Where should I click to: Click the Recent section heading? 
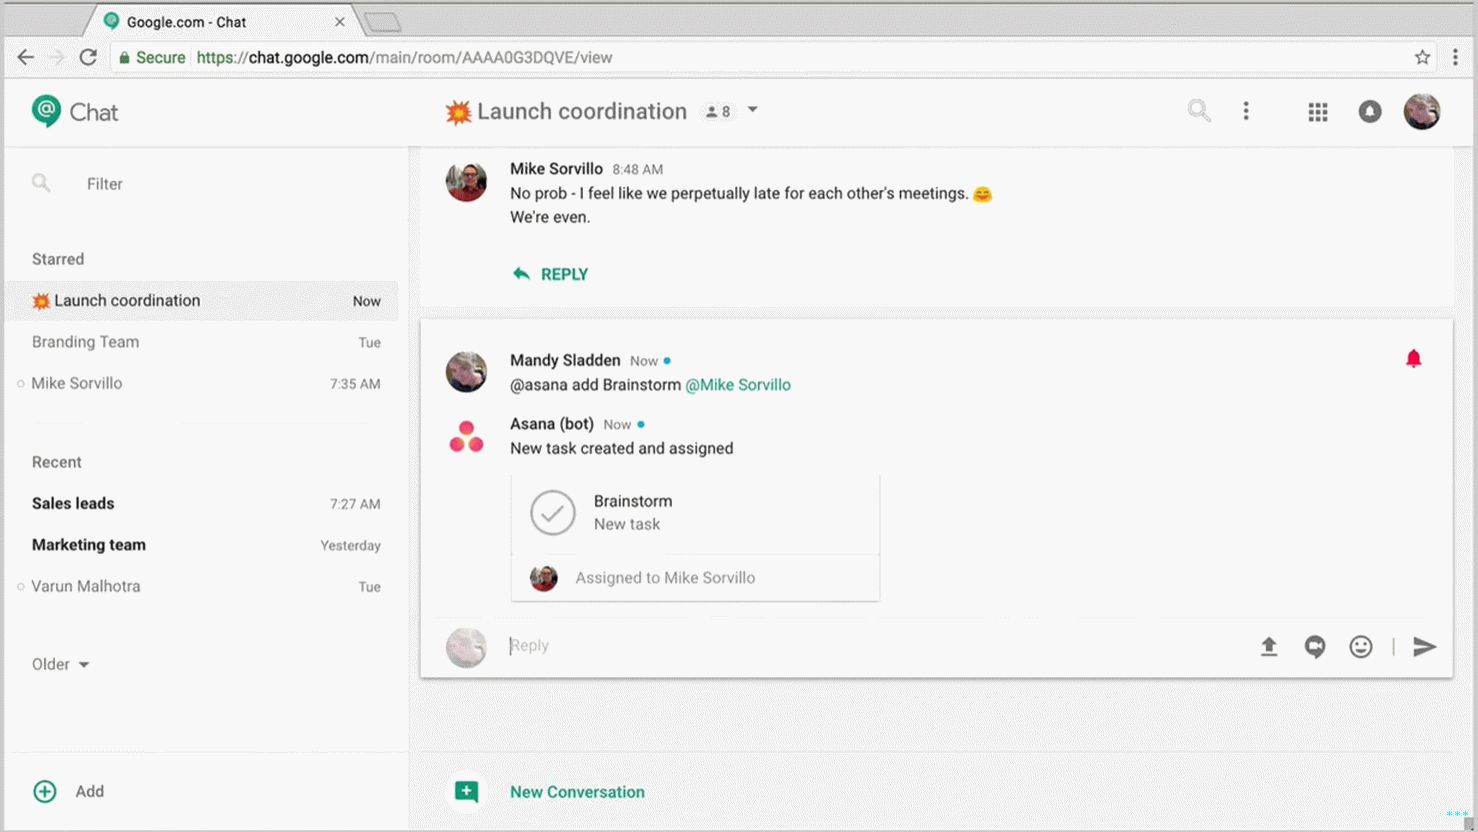(57, 462)
